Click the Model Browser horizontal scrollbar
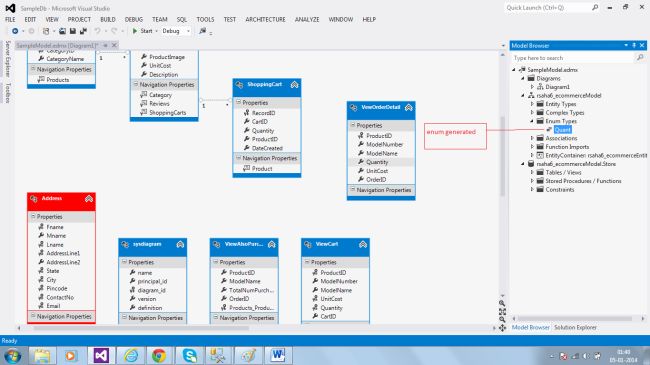The width and height of the screenshot is (650, 365). pos(575,319)
